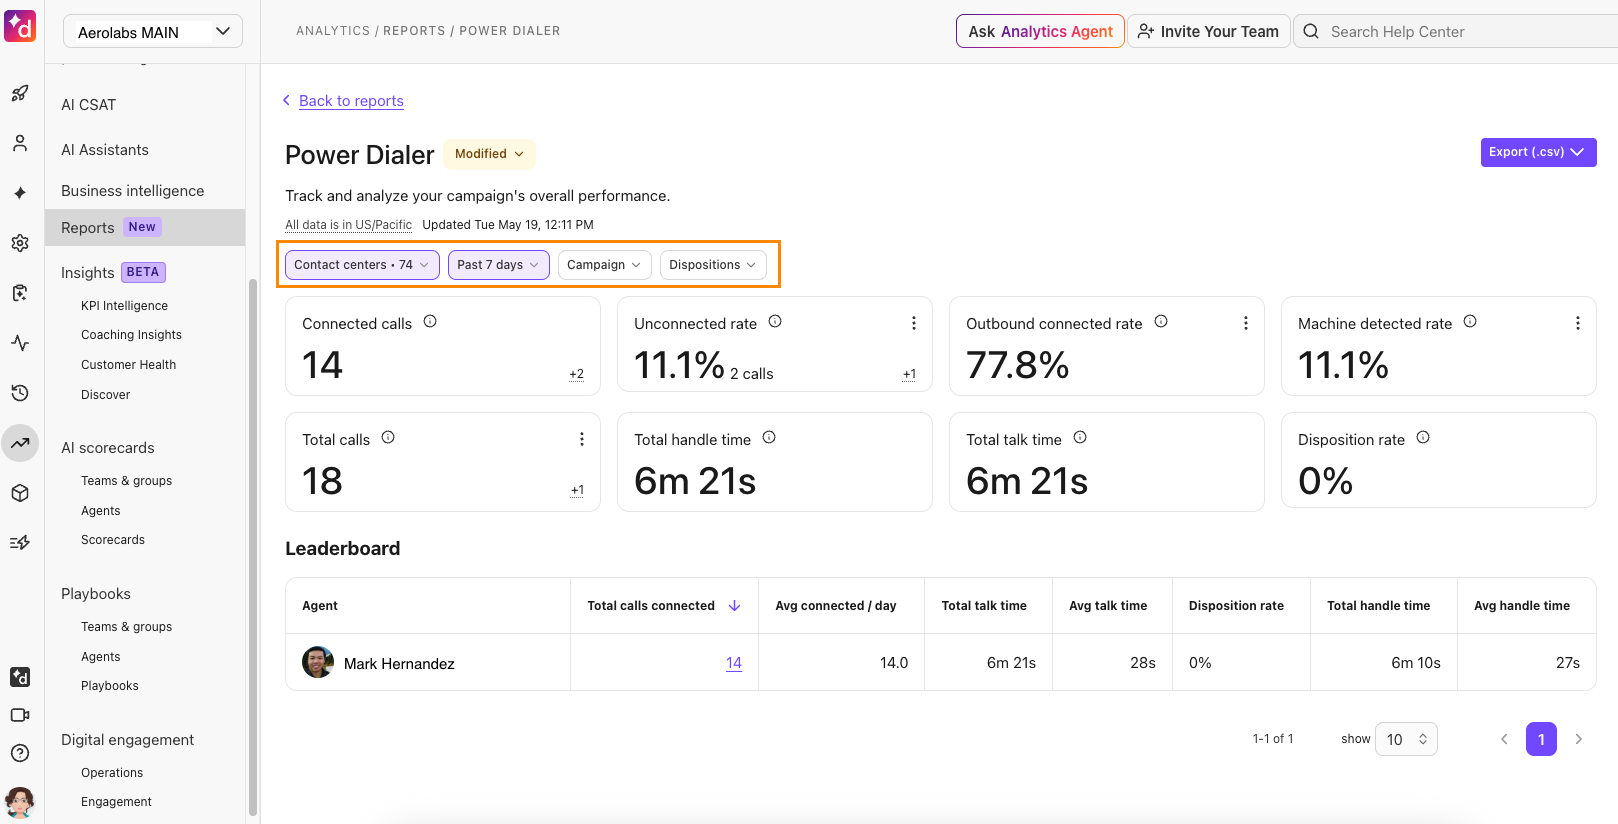Open Customer Health in the sidebar

click(x=129, y=365)
